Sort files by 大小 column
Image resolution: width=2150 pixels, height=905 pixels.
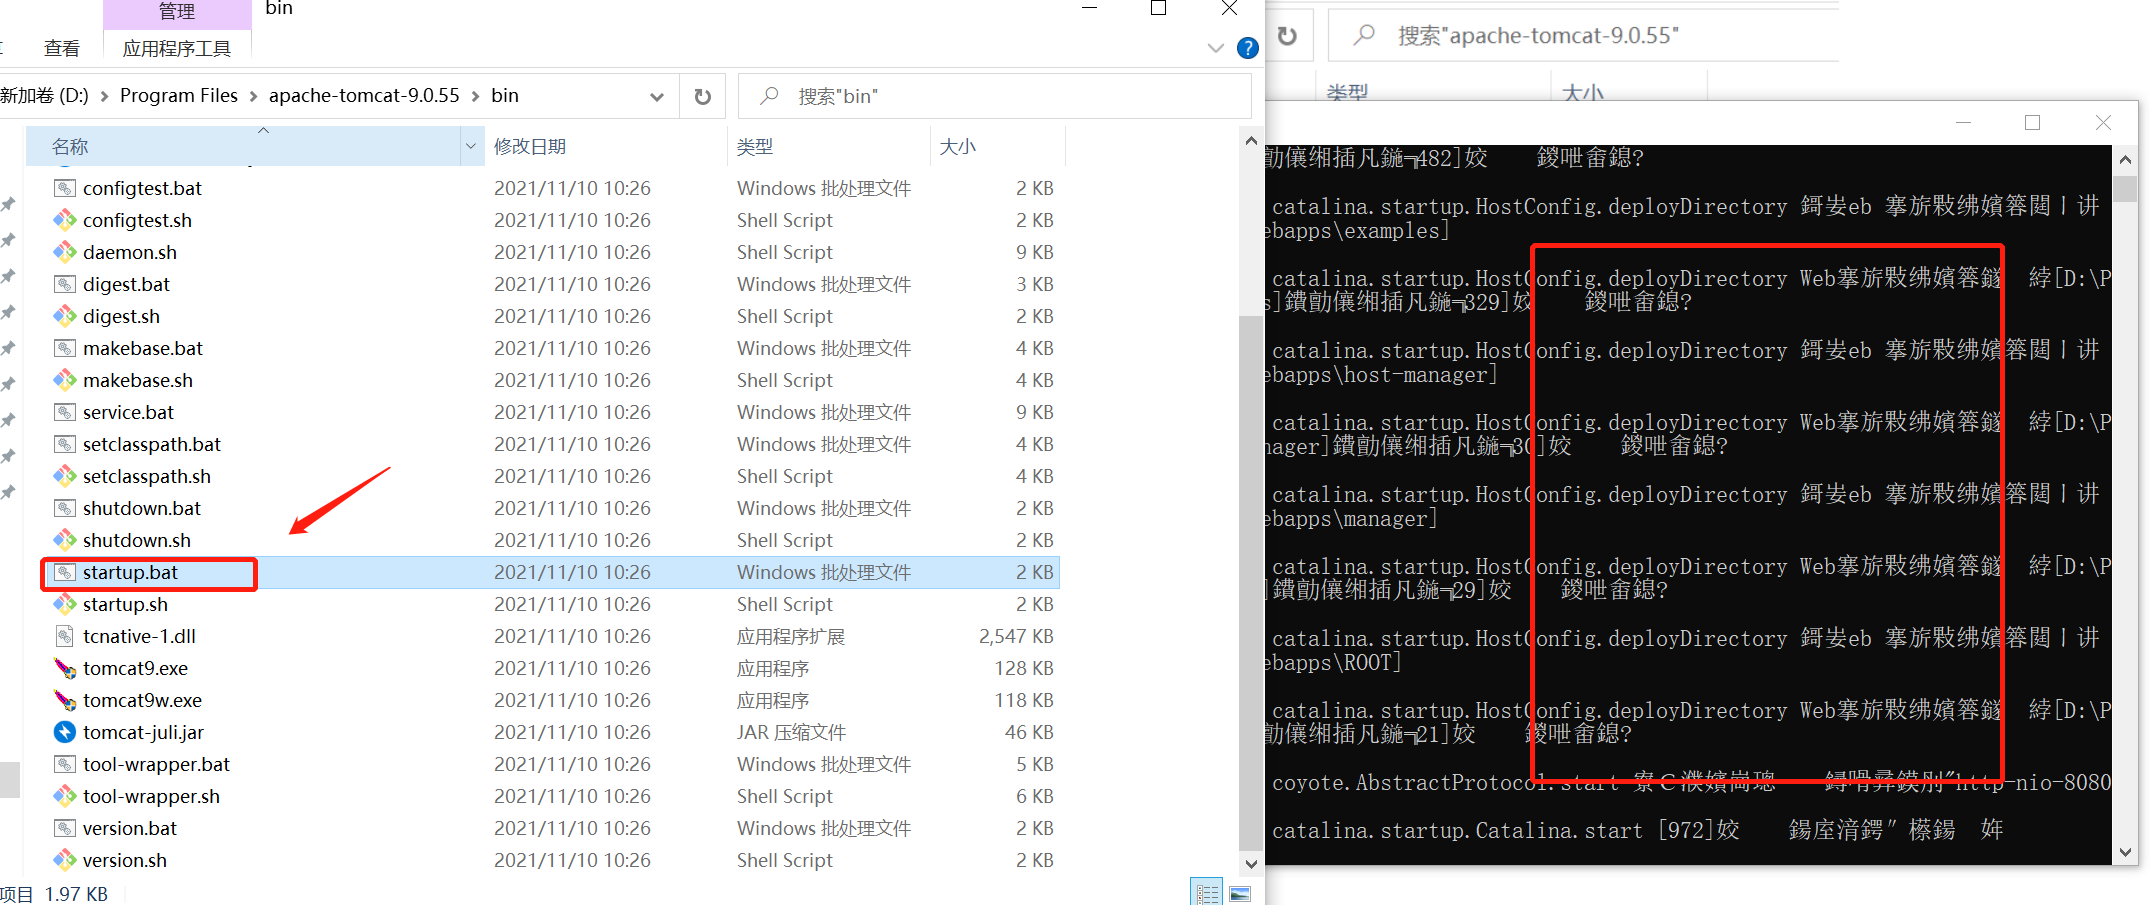pos(958,147)
